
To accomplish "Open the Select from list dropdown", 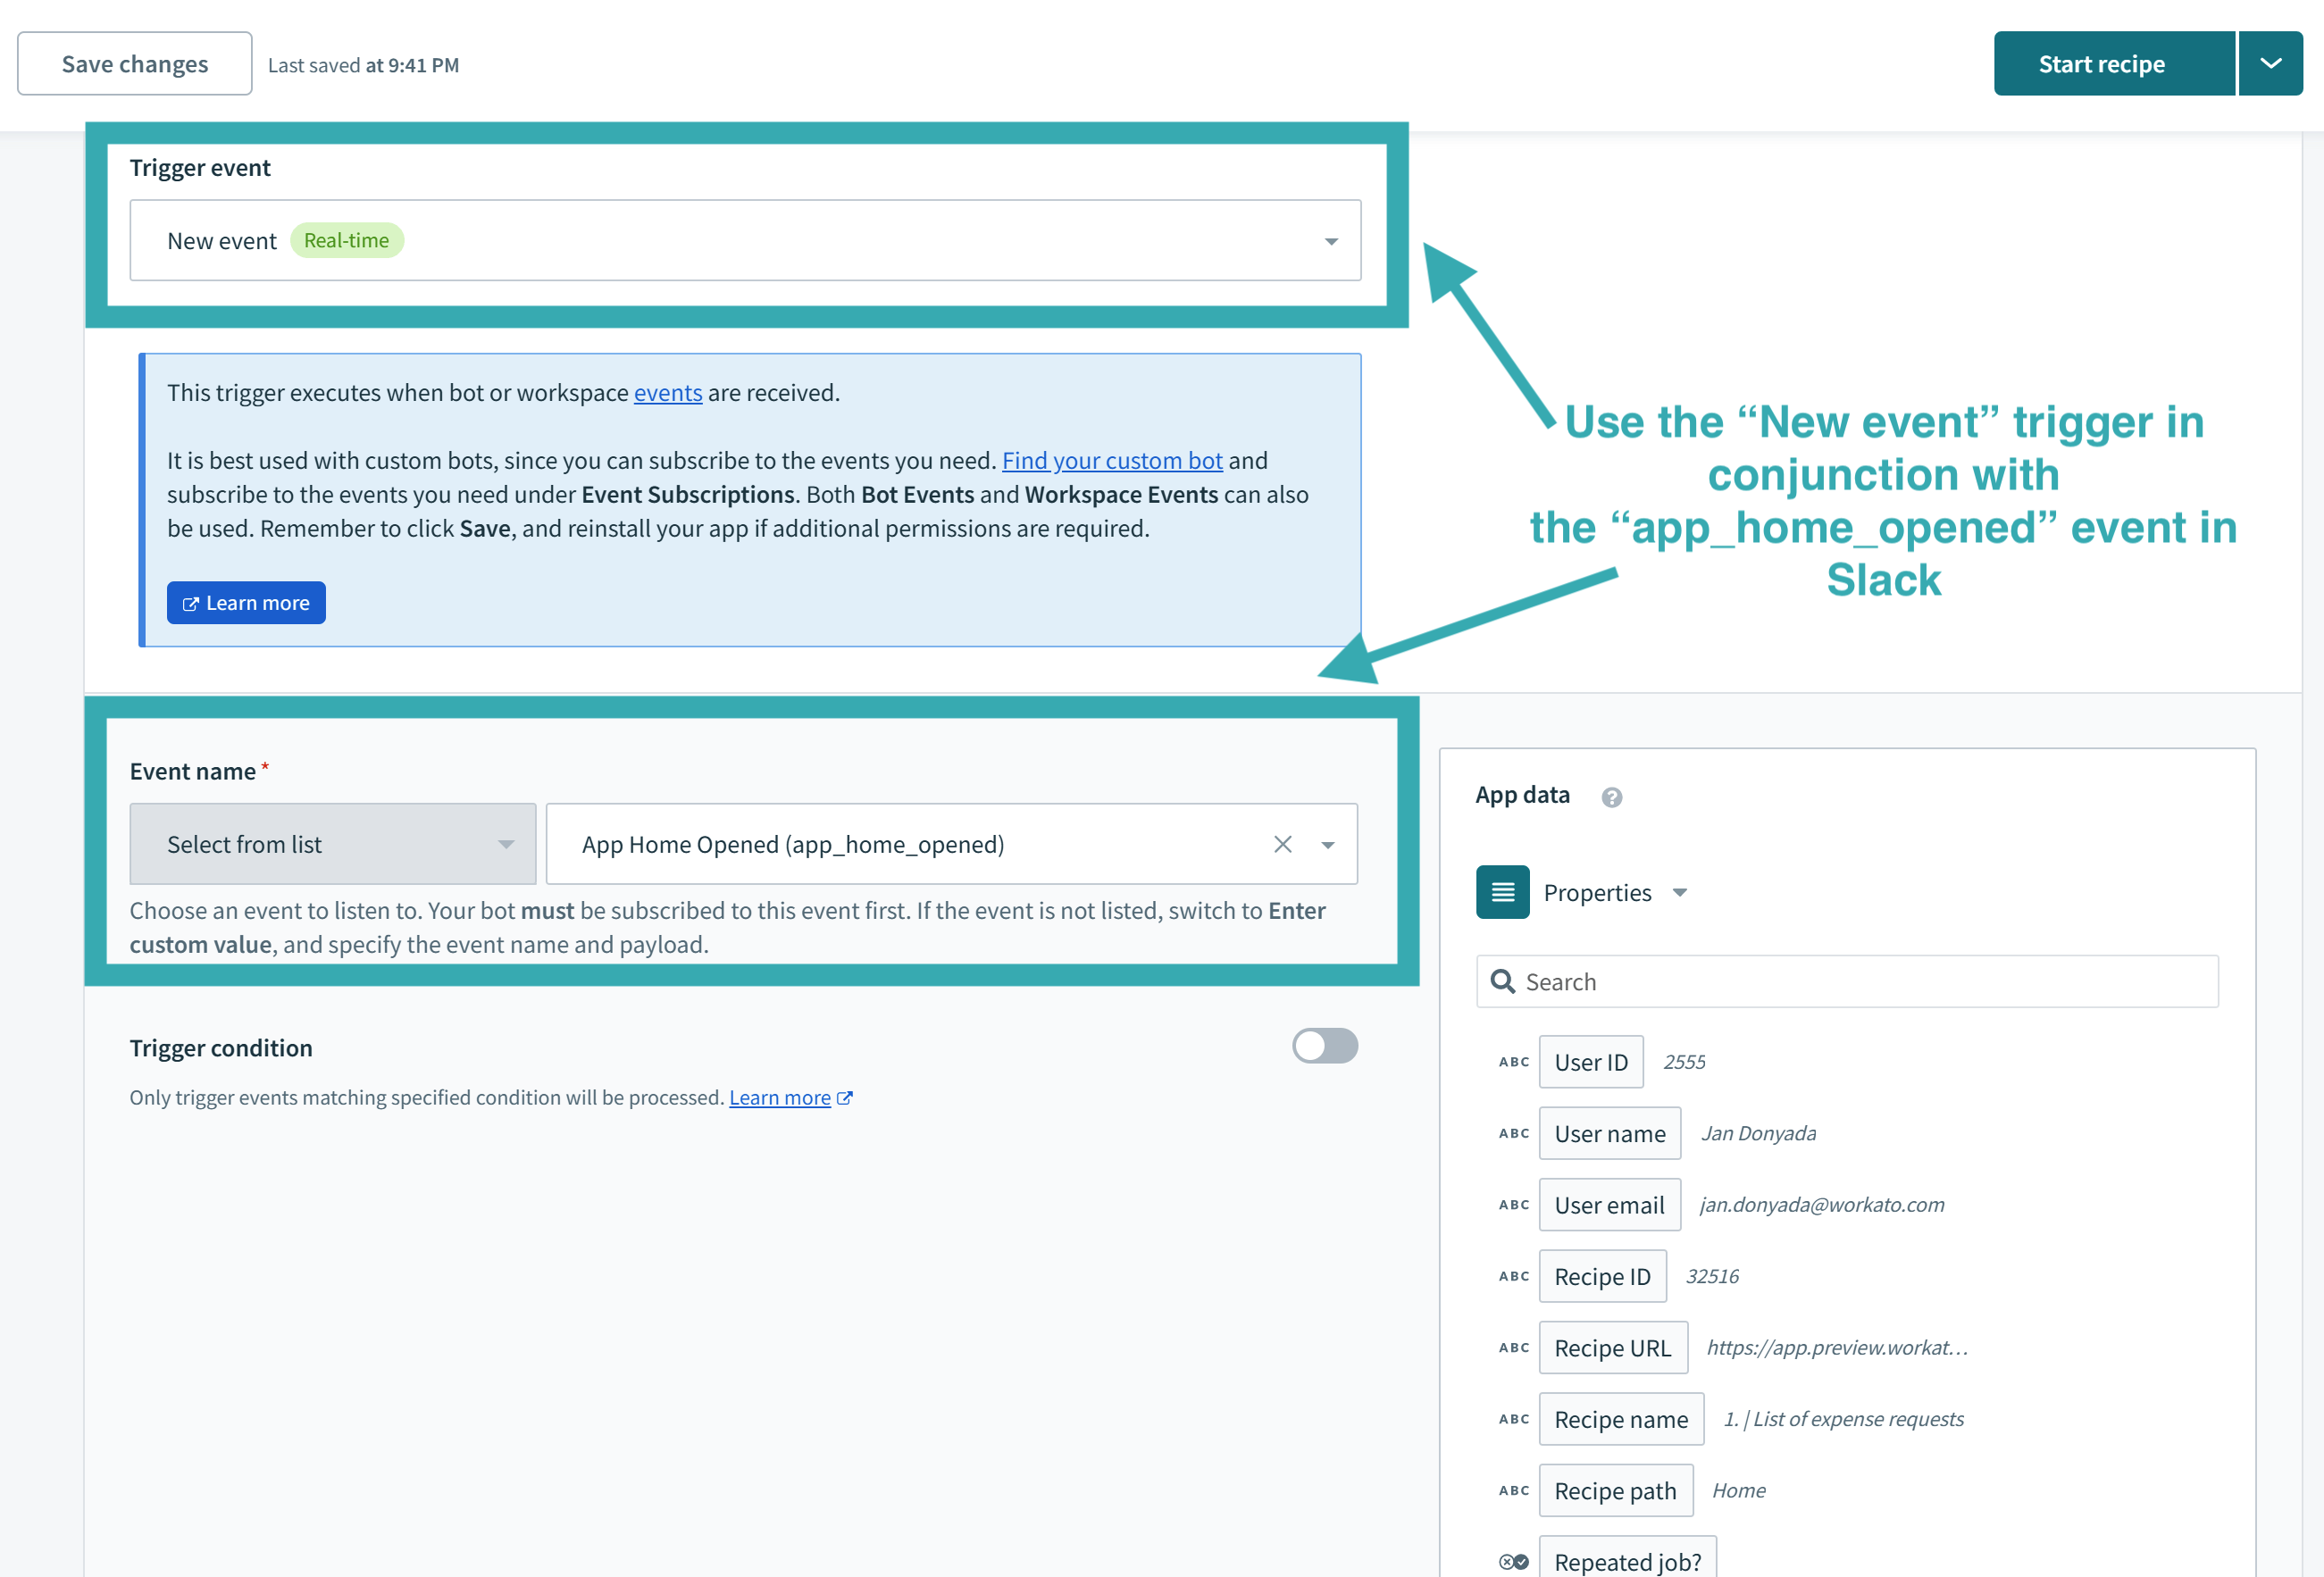I will pyautogui.click(x=333, y=844).
